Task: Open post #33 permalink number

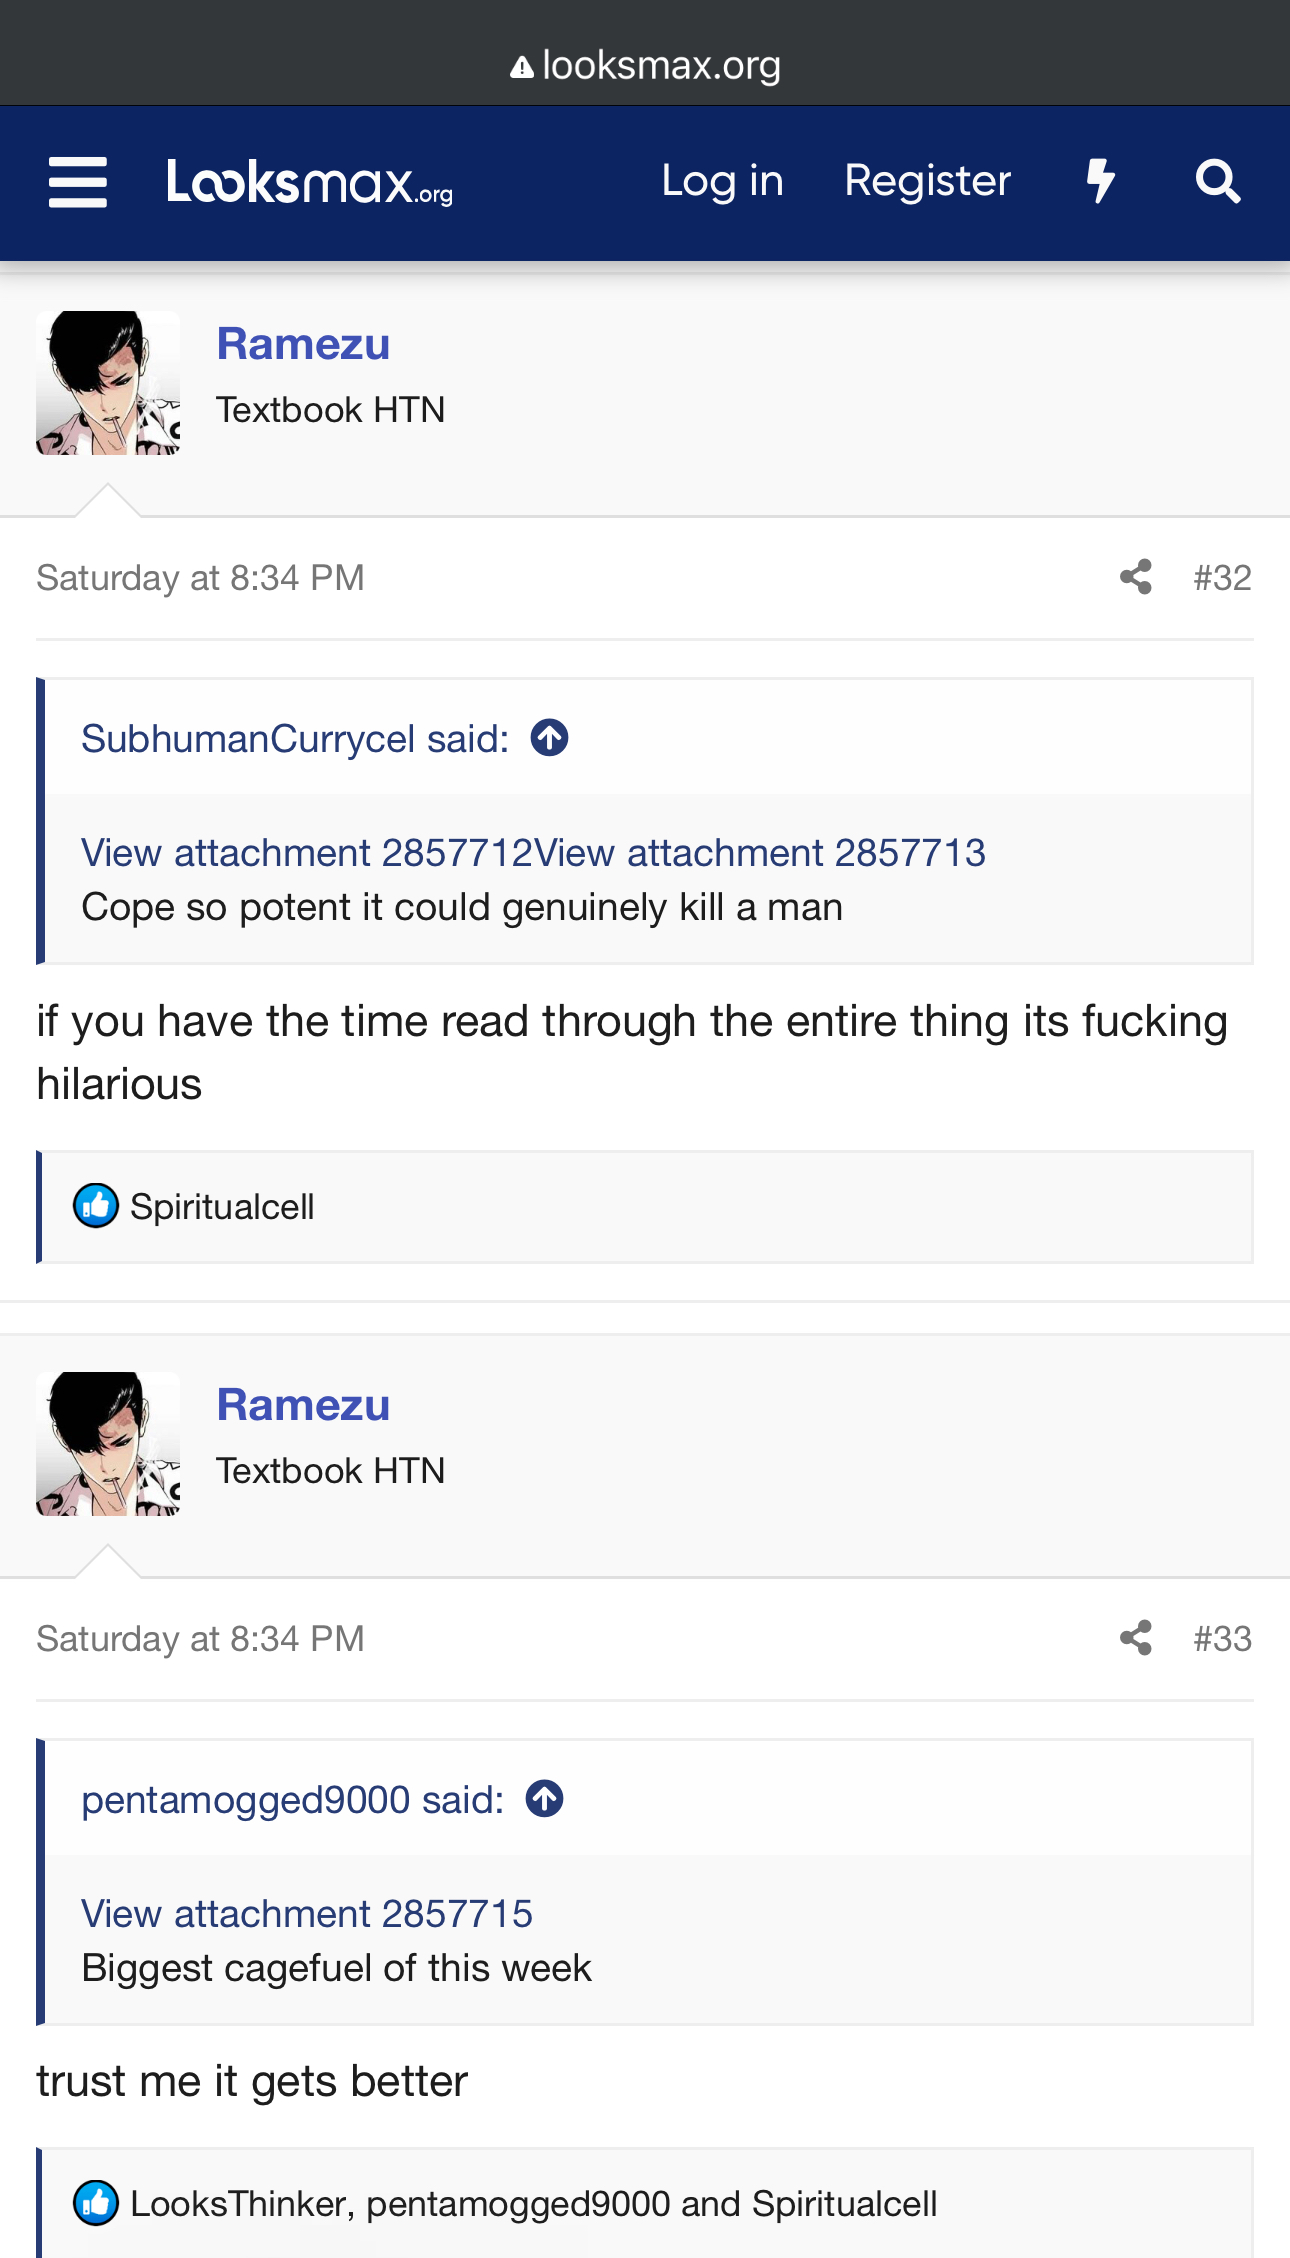Action: [1222, 1639]
